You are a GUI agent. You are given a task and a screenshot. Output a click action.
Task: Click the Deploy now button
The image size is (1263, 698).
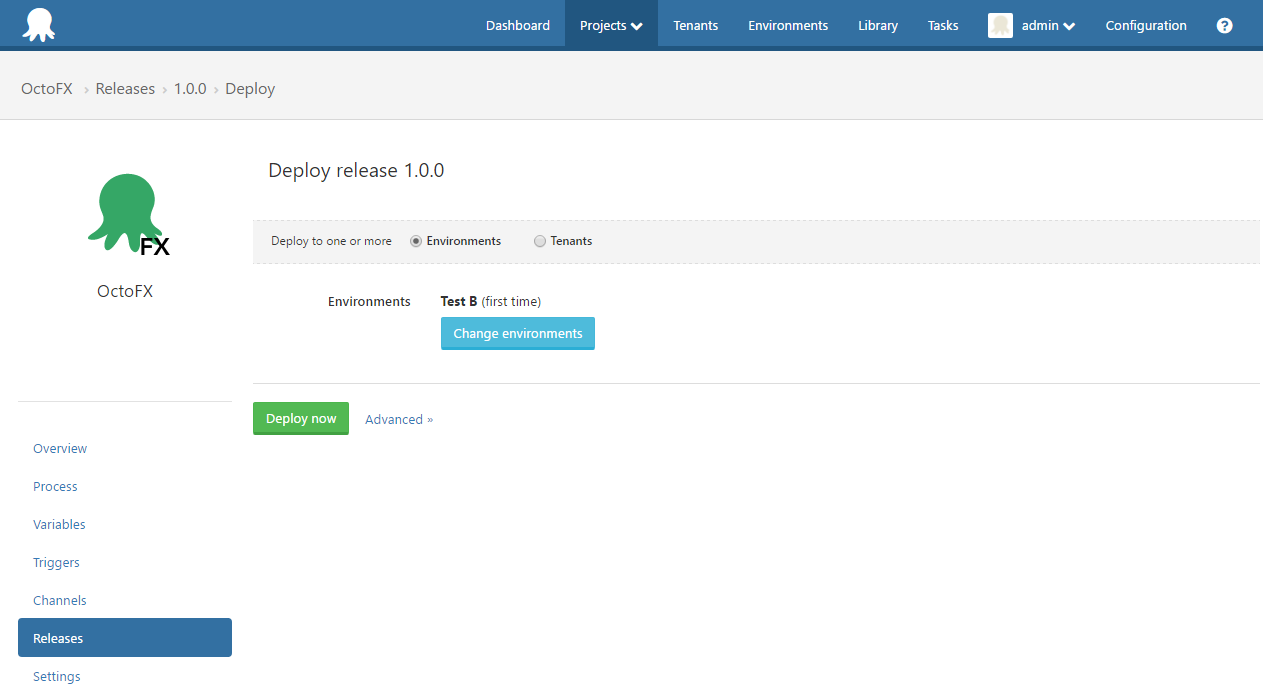click(301, 418)
